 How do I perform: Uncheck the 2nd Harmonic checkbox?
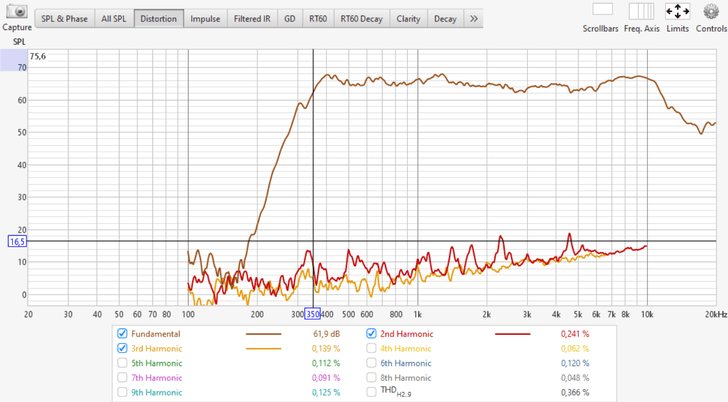(x=371, y=333)
